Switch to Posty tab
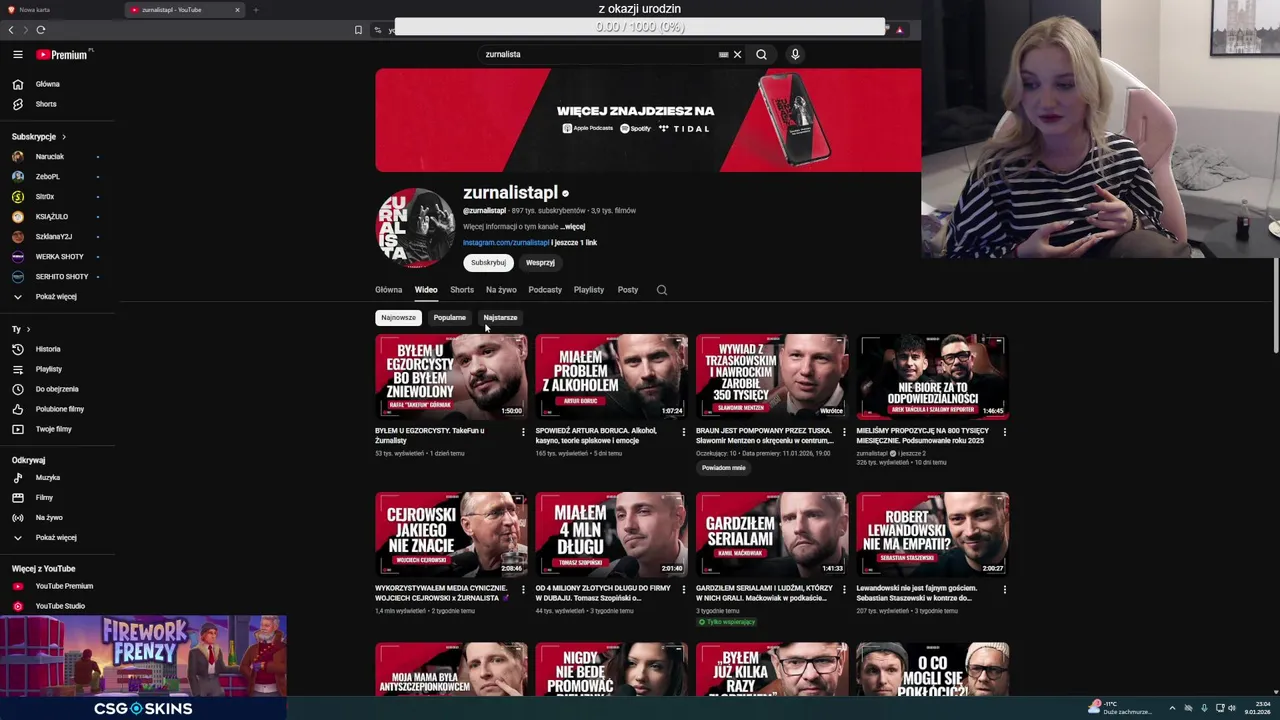This screenshot has height=720, width=1280. tap(628, 290)
